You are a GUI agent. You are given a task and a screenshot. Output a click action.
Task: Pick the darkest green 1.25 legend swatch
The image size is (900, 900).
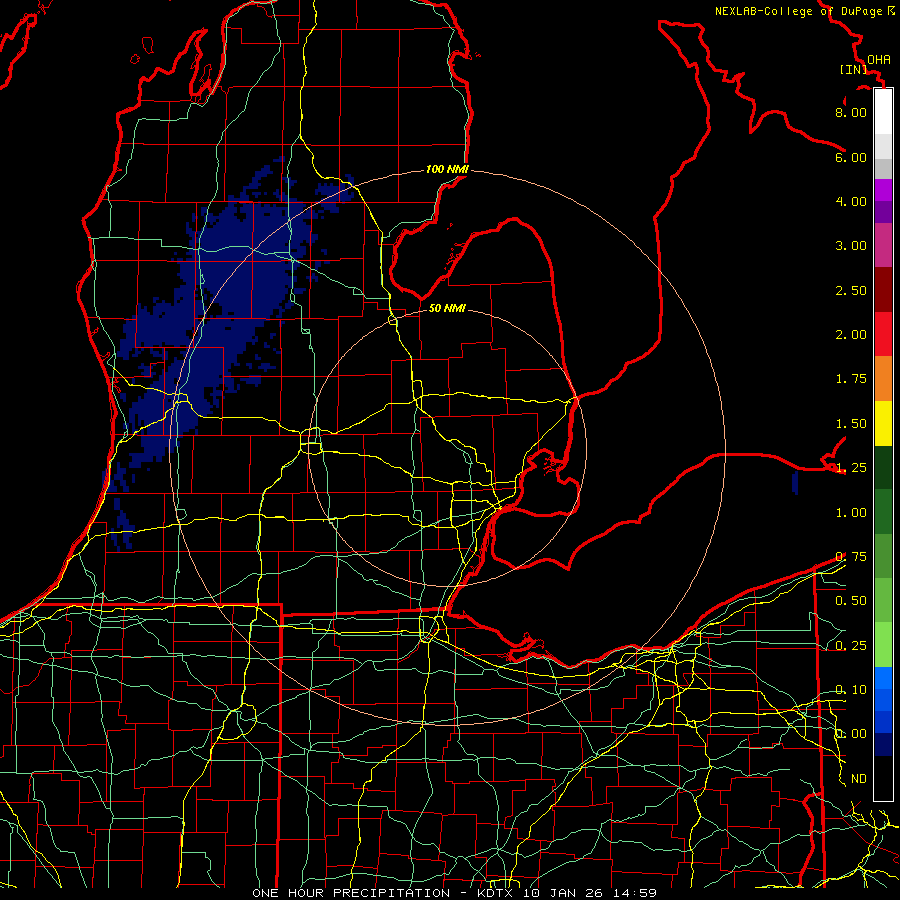[x=883, y=467]
